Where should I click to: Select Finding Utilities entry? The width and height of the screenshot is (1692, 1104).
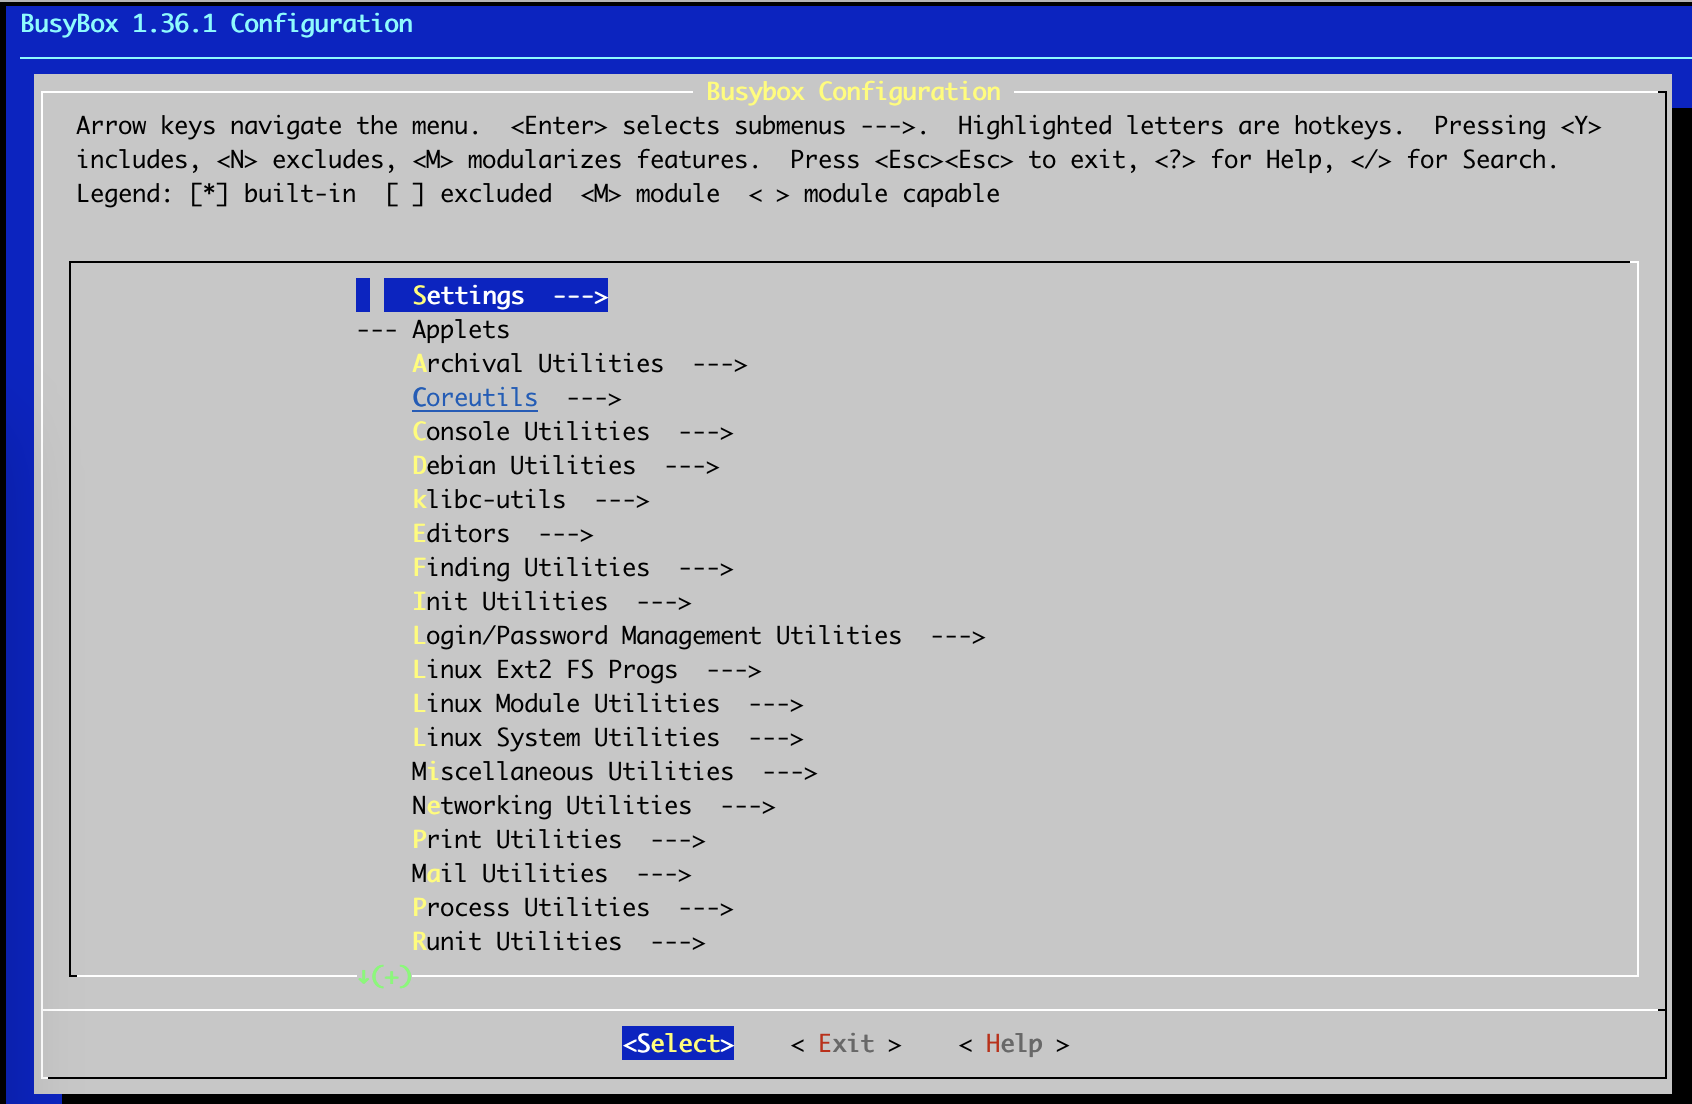click(531, 568)
